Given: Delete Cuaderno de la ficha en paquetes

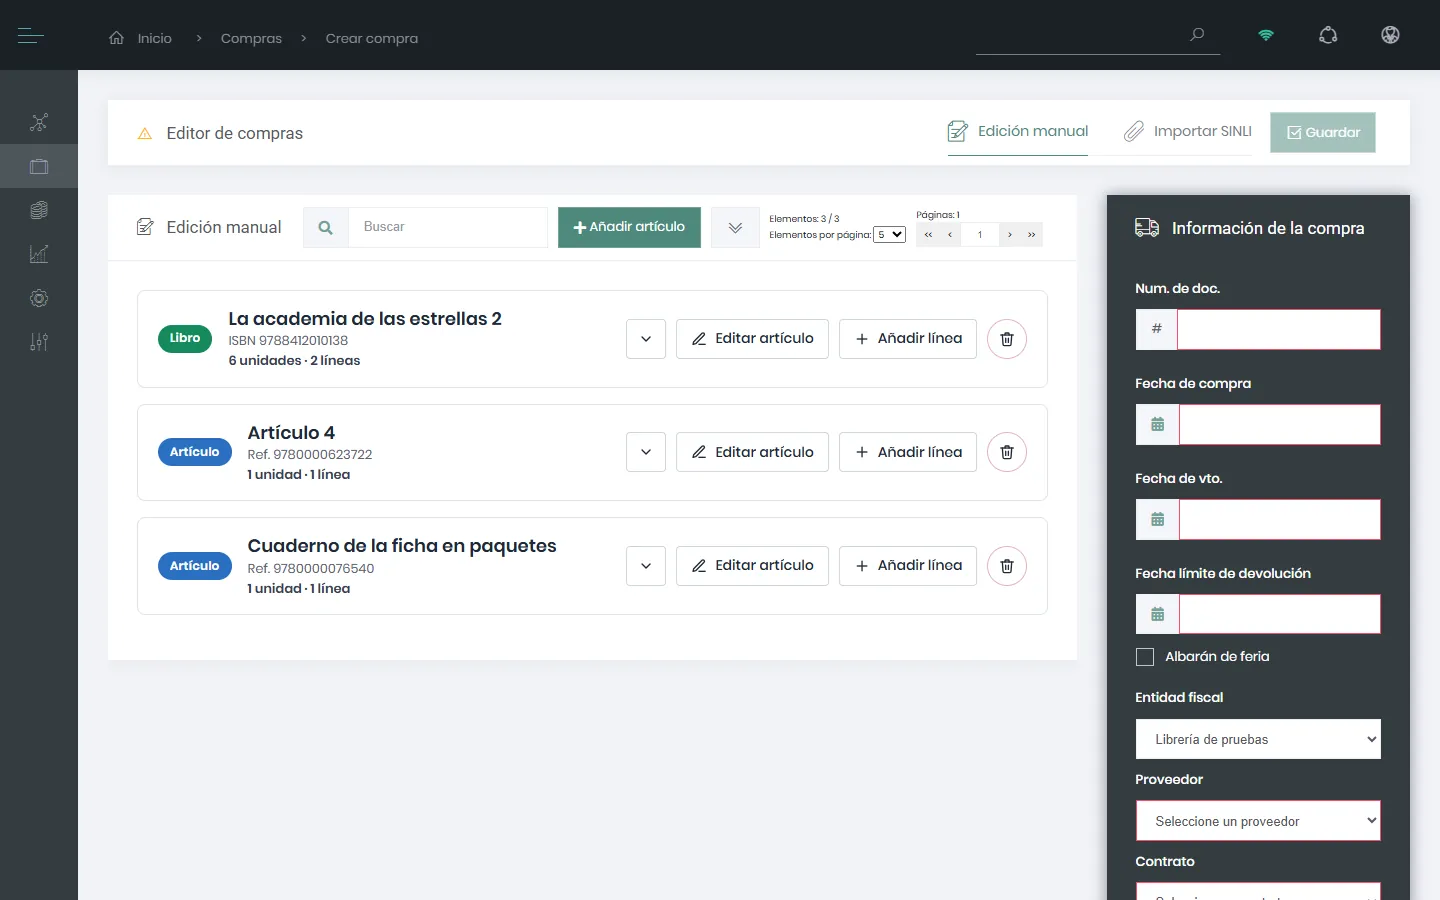Looking at the screenshot, I should click(1007, 566).
